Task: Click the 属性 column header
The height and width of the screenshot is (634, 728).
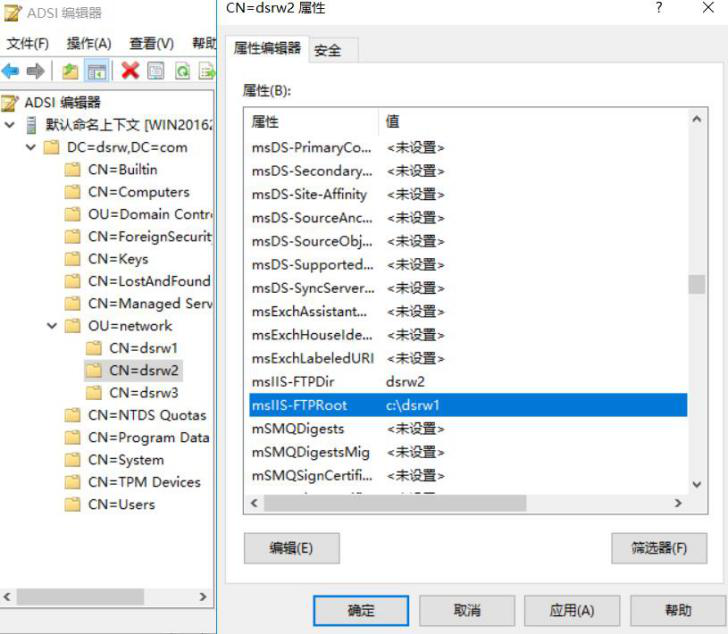Action: [x=313, y=122]
